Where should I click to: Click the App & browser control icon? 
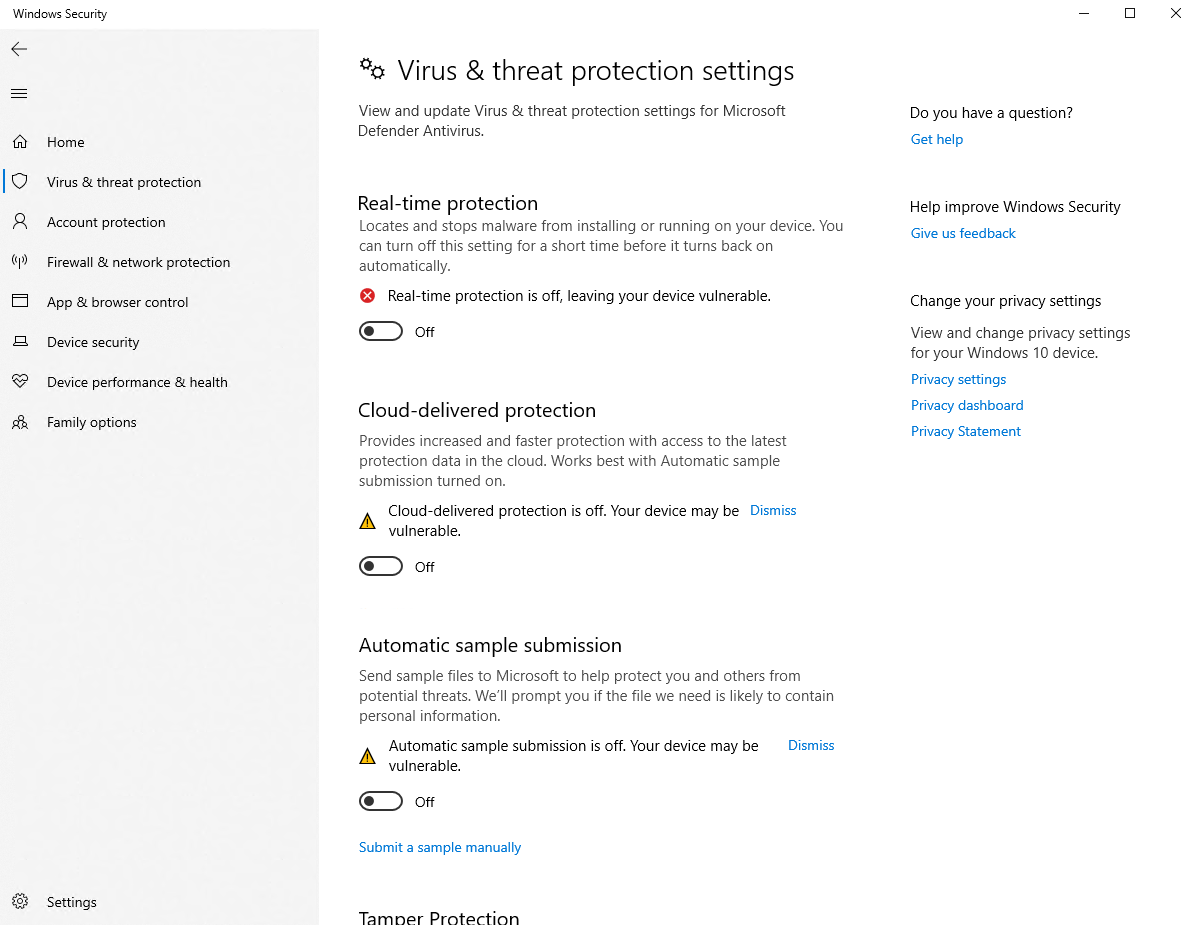coord(20,302)
